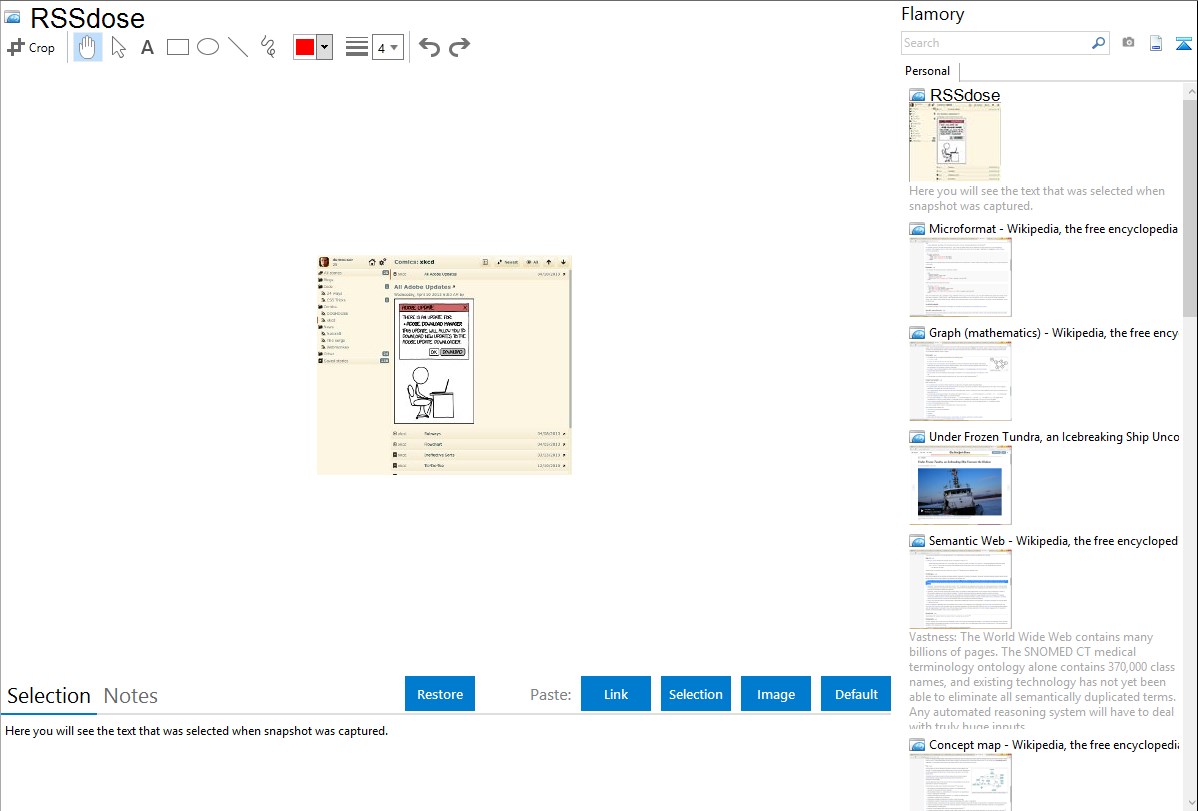Image resolution: width=1198 pixels, height=811 pixels.
Task: Select the Crop tool
Action: [31, 47]
